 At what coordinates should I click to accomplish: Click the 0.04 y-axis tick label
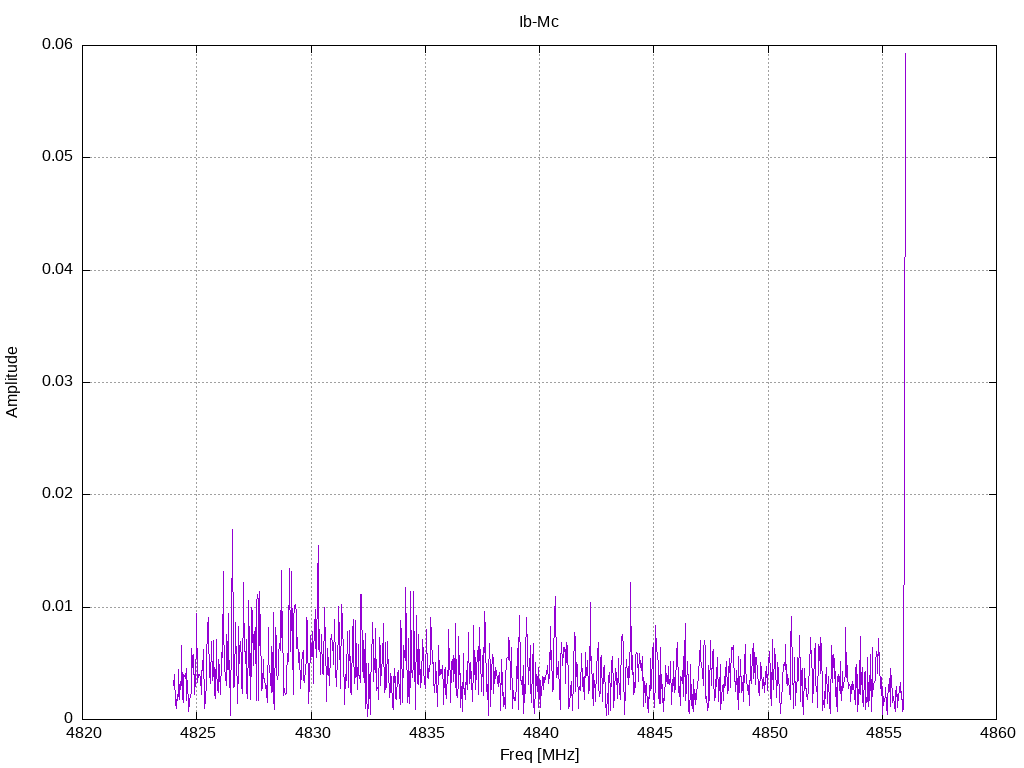57,269
